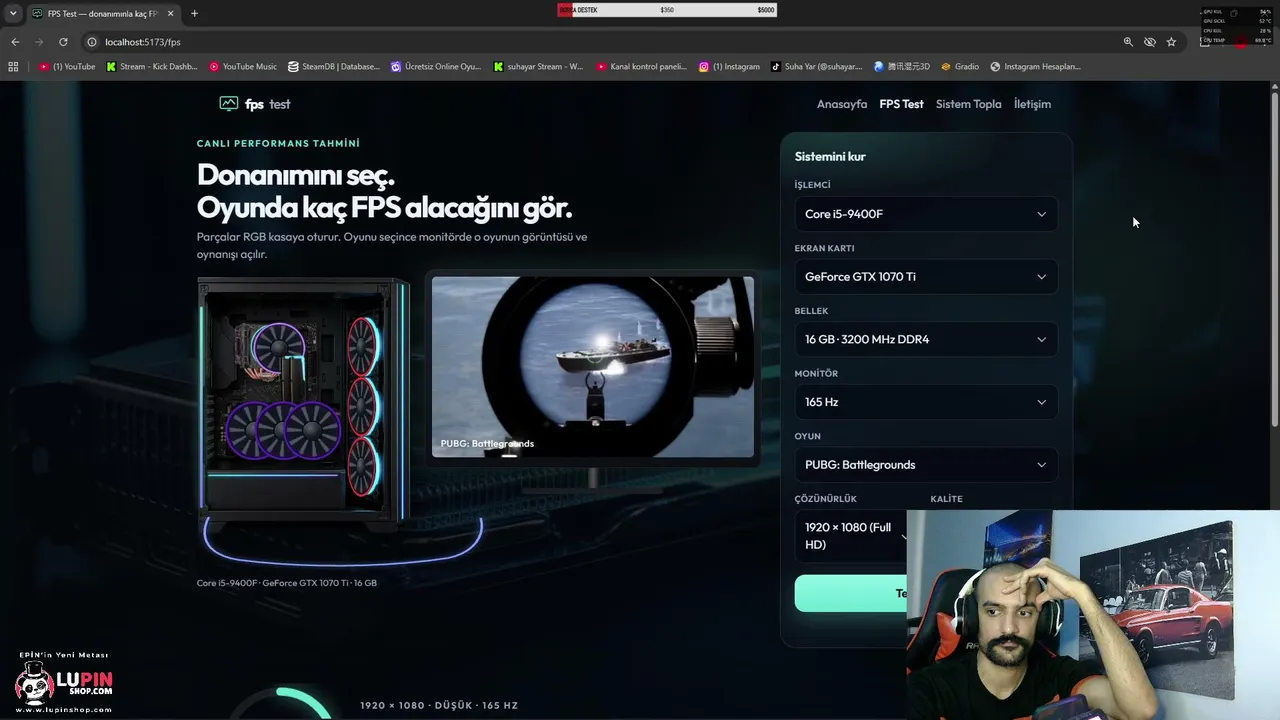Open the Instagram Hesapları bookmark
The image size is (1280, 720).
tap(1035, 67)
